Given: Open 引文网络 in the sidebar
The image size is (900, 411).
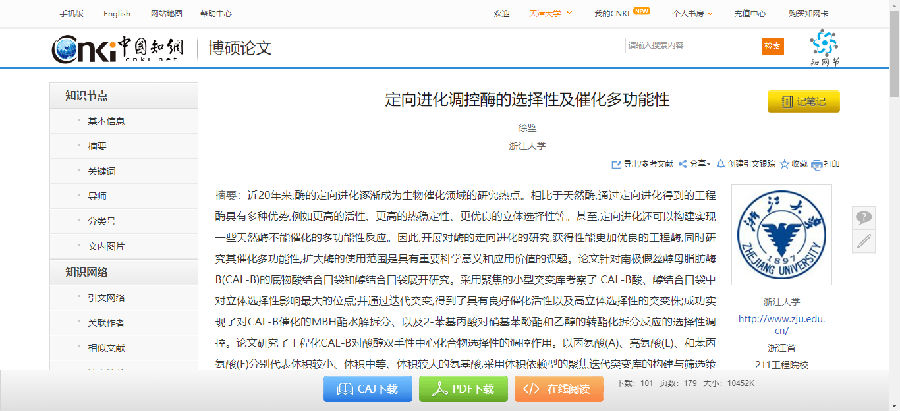Looking at the screenshot, I should (x=107, y=298).
